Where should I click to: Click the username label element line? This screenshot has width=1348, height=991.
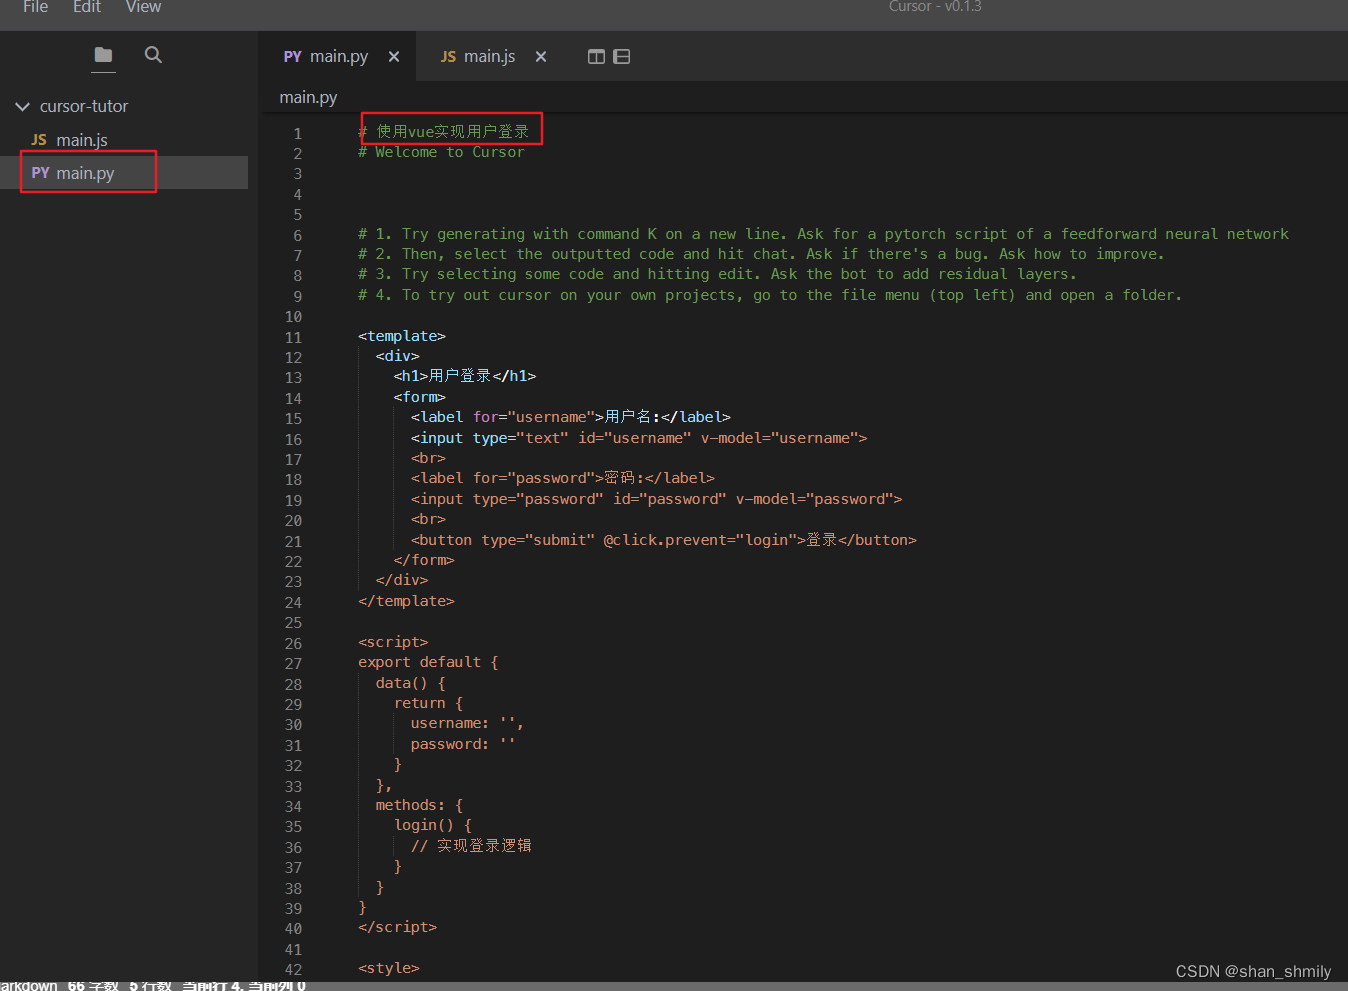(570, 417)
